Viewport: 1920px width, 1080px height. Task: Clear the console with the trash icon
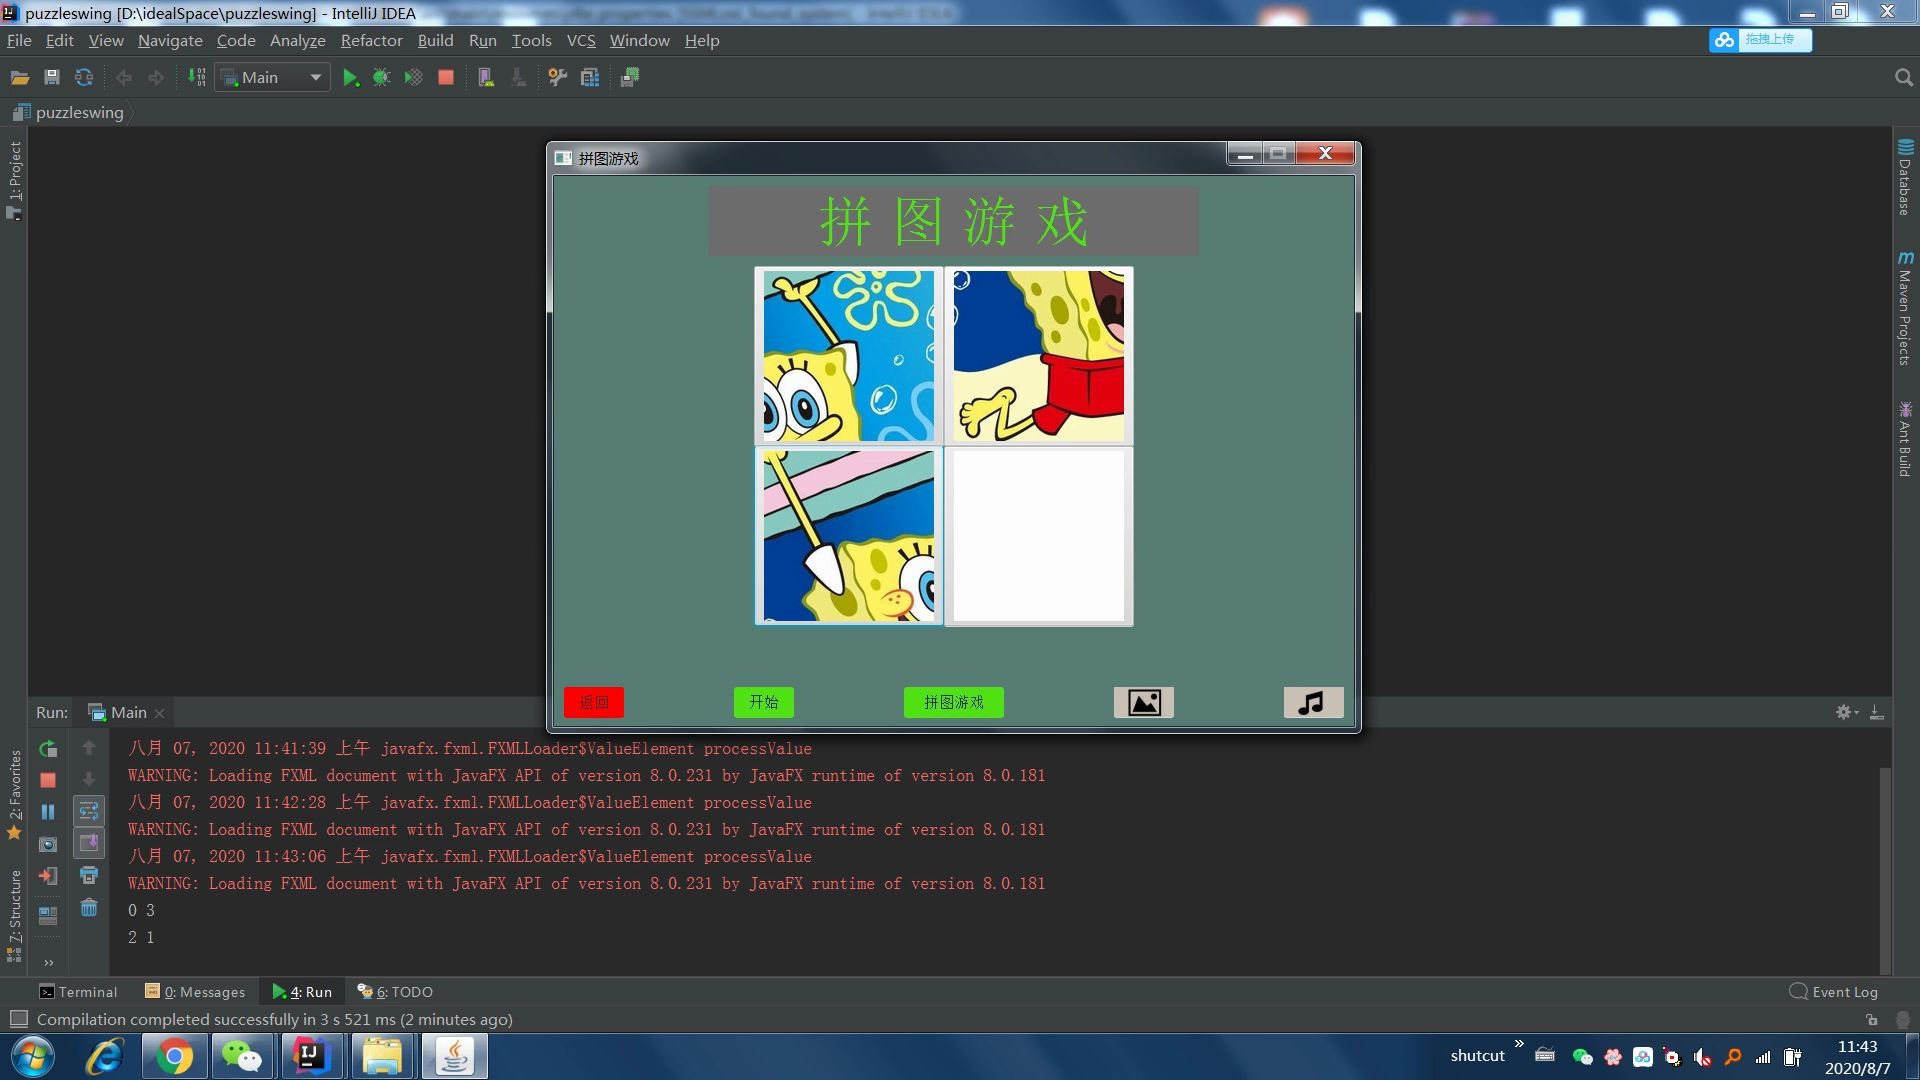tap(89, 908)
